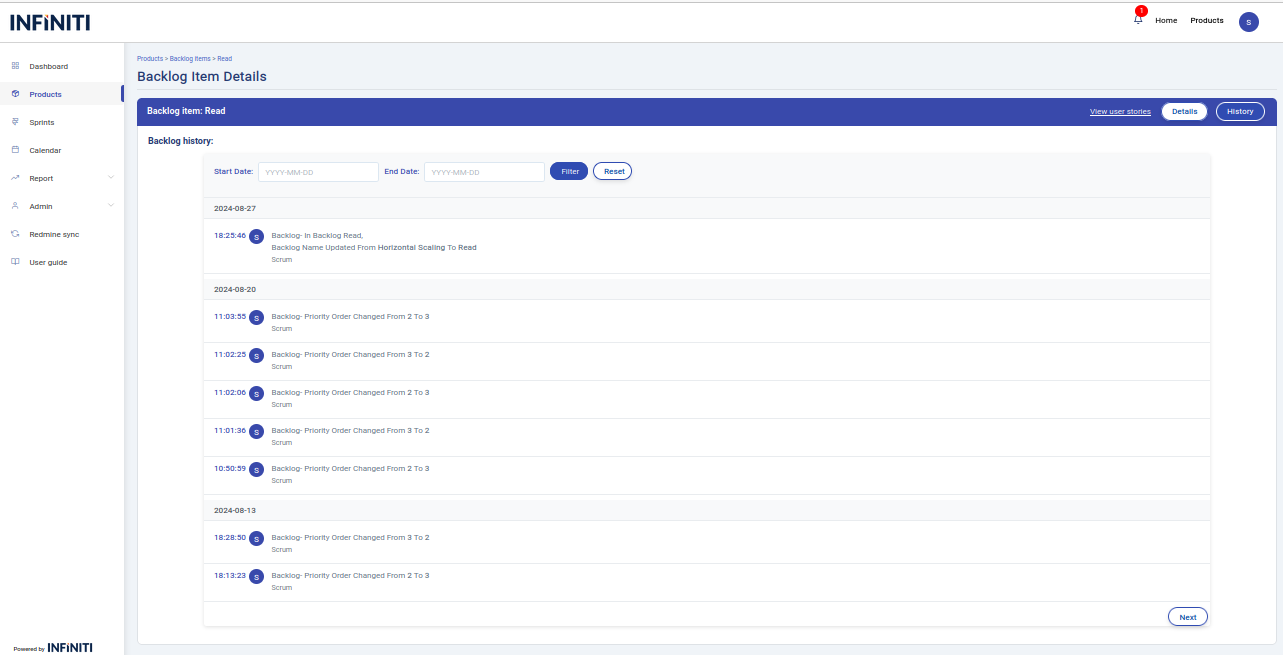
Task: Open the user profile avatar in header
Action: 1248,22
